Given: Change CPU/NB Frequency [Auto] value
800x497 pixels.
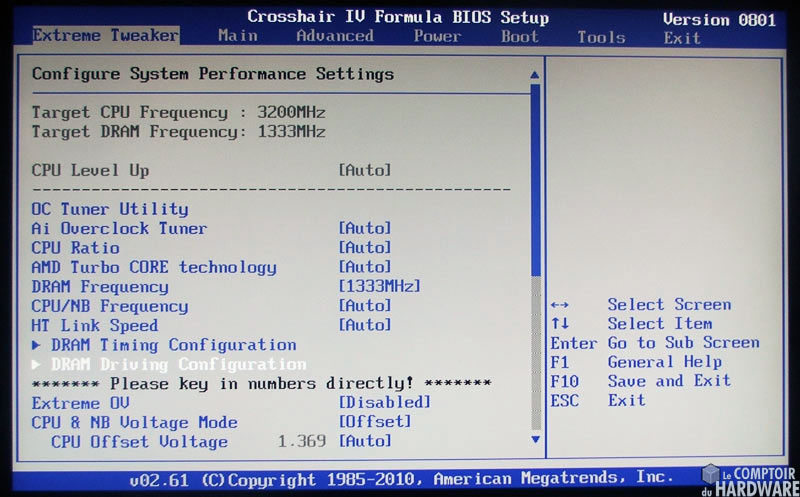Looking at the screenshot, I should coord(365,305).
